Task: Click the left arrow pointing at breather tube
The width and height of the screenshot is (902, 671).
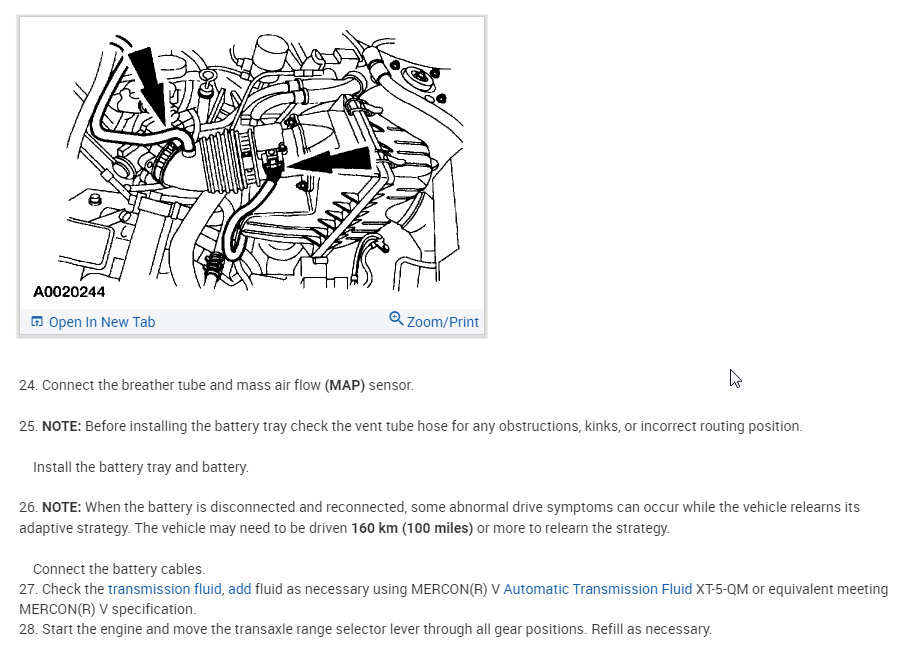Action: [151, 86]
